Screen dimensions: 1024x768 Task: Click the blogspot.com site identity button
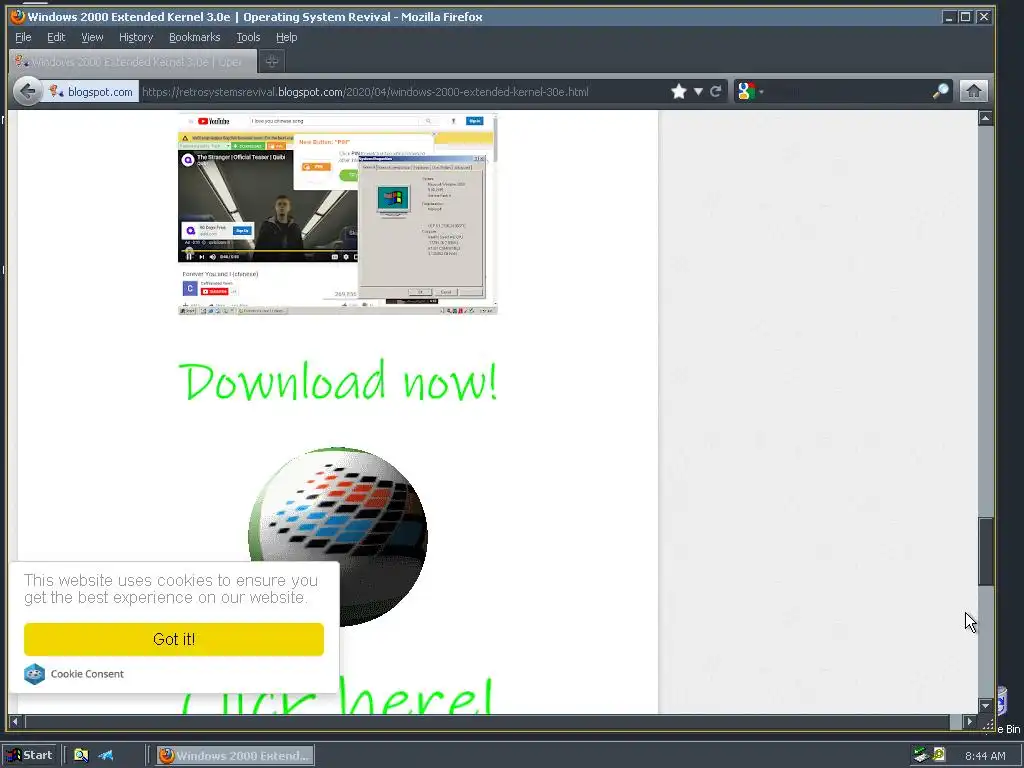(x=91, y=91)
